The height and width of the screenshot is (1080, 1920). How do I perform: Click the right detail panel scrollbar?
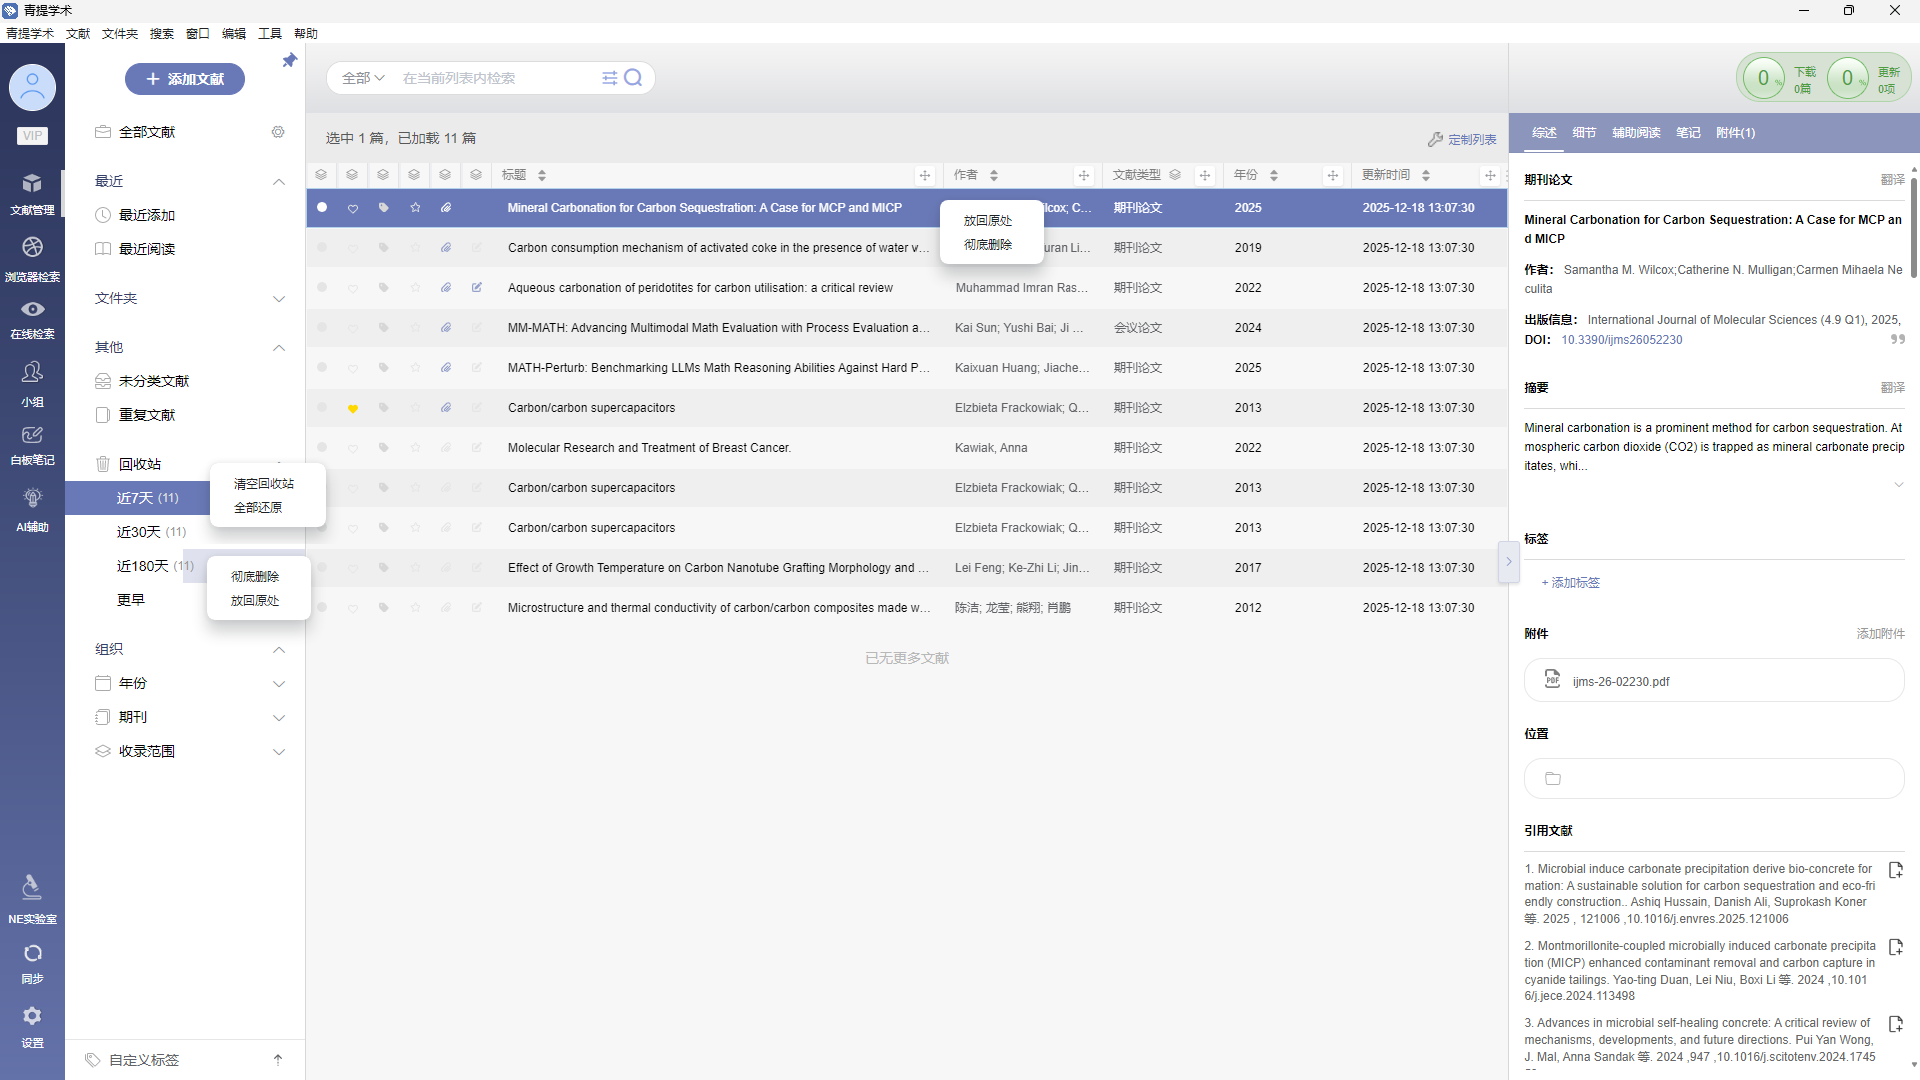pos(1913,228)
